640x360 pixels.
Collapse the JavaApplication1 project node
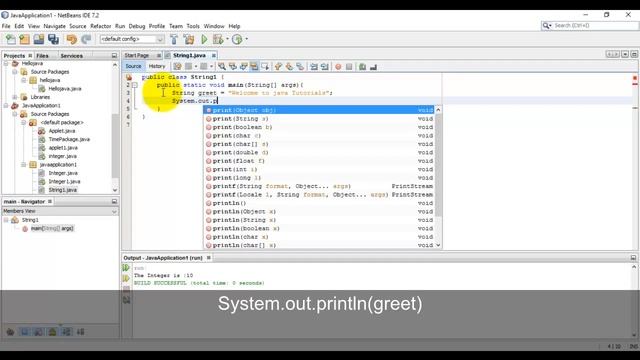click(x=6, y=106)
